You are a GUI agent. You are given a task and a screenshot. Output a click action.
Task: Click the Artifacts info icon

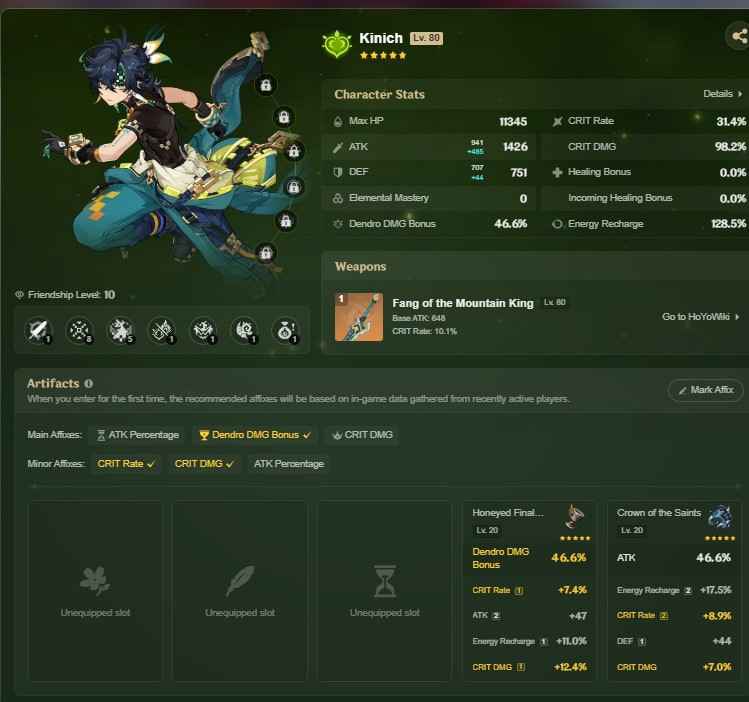[88, 383]
